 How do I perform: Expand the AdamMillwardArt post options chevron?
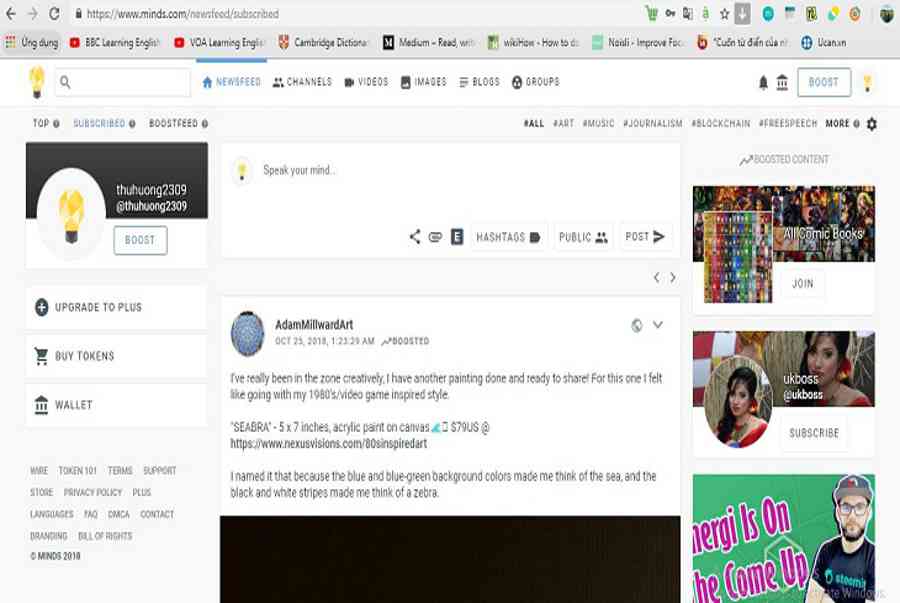(658, 325)
